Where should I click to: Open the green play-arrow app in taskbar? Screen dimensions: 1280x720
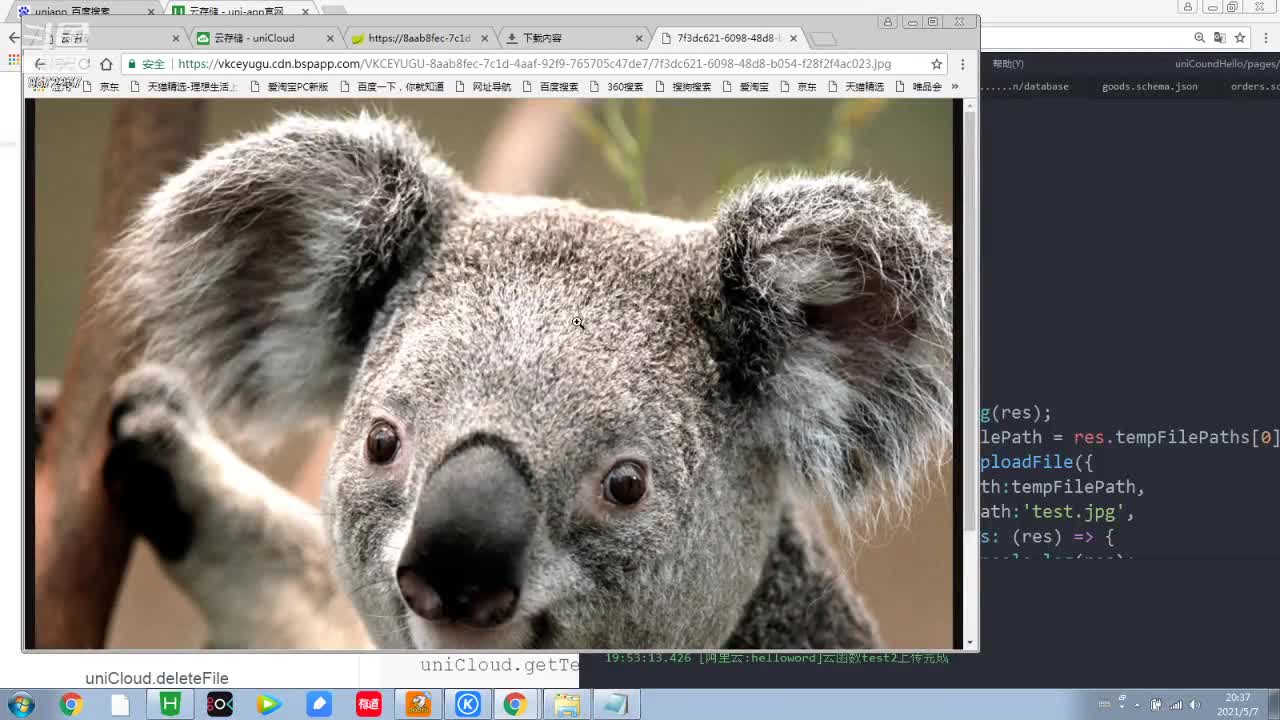point(268,704)
